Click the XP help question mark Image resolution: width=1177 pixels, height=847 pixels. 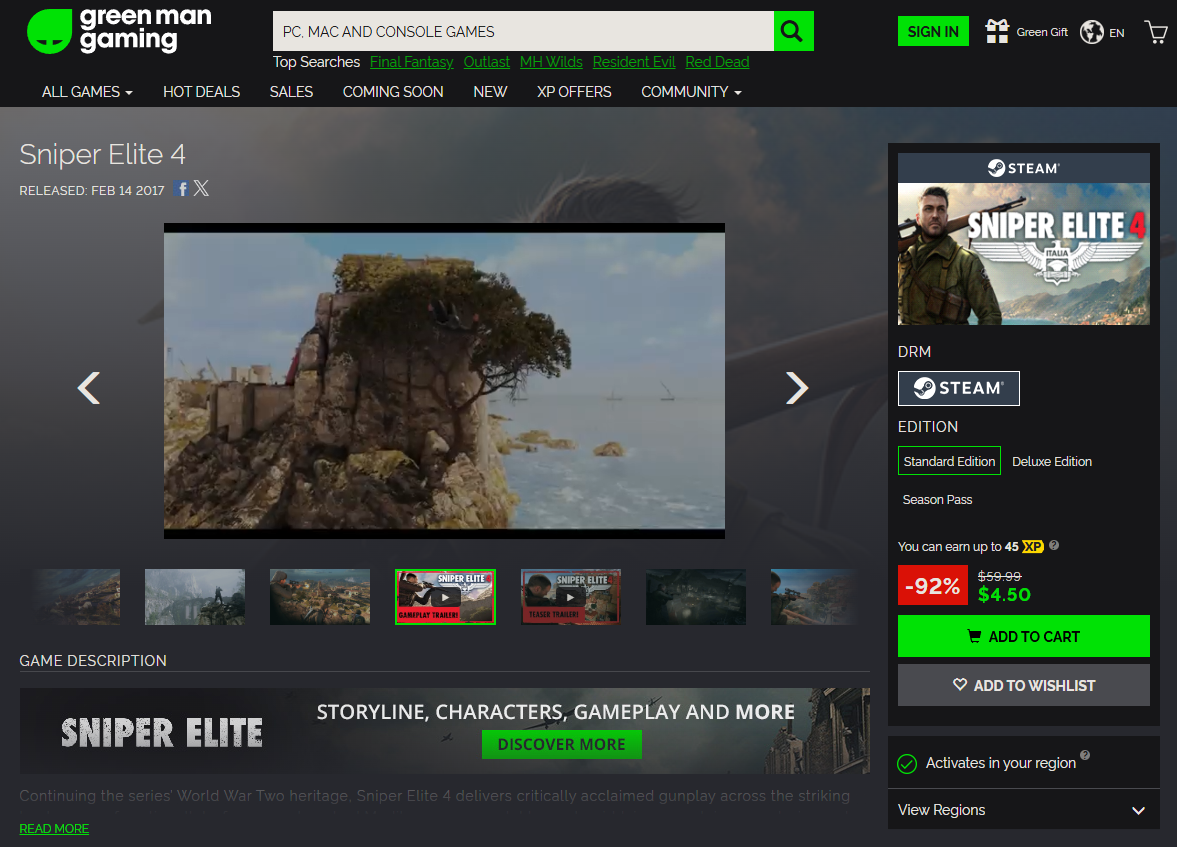pos(1054,545)
